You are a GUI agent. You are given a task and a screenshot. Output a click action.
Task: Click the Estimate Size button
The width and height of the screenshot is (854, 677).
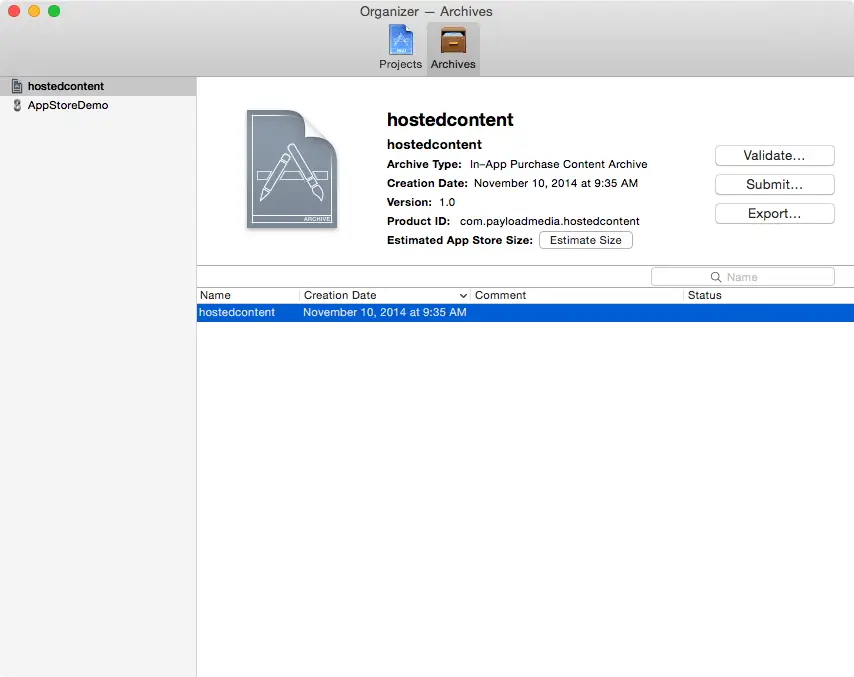[x=585, y=240]
